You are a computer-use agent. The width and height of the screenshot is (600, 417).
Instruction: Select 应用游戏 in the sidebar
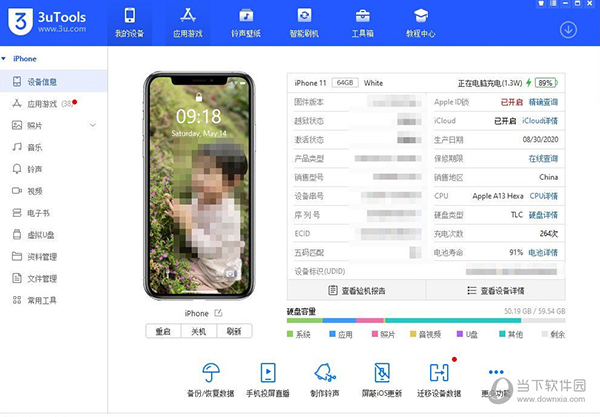(x=54, y=103)
